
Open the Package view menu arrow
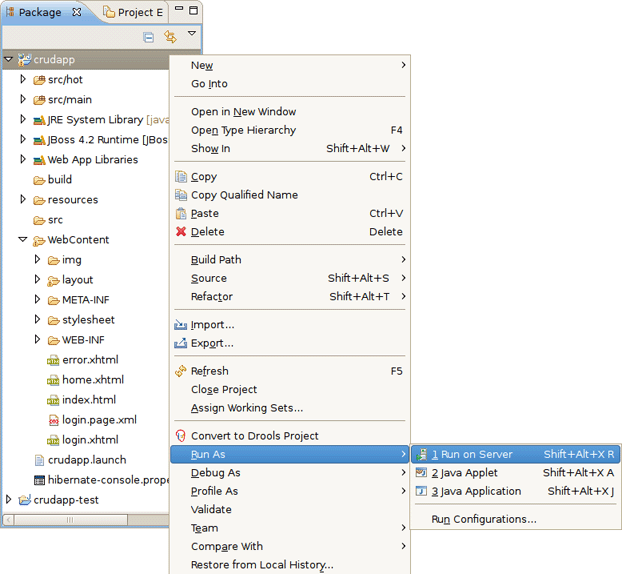pyautogui.click(x=192, y=34)
